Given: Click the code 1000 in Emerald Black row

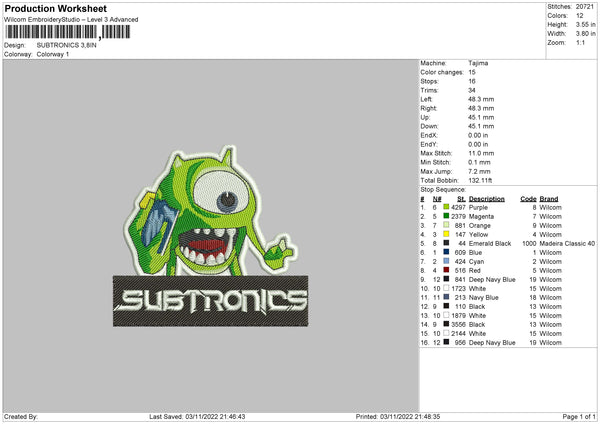Looking at the screenshot, I should (529, 243).
